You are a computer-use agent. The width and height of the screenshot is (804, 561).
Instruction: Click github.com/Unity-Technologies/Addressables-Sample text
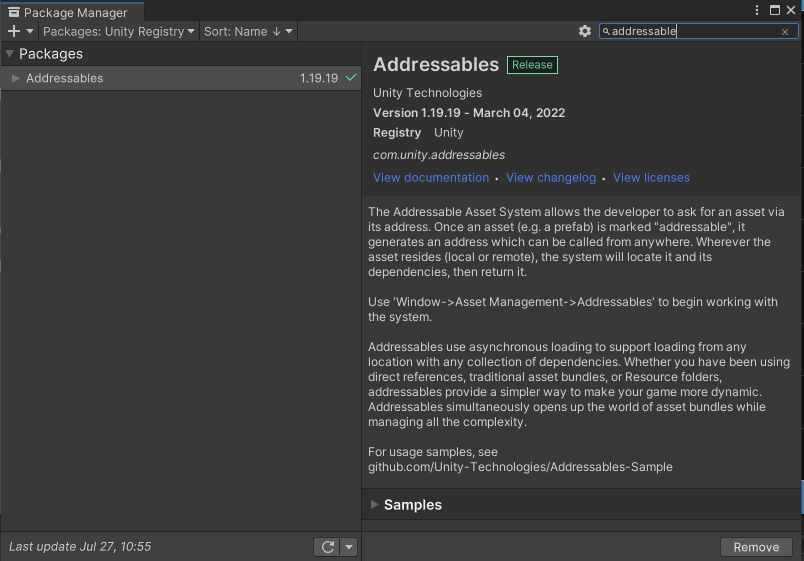(x=520, y=467)
